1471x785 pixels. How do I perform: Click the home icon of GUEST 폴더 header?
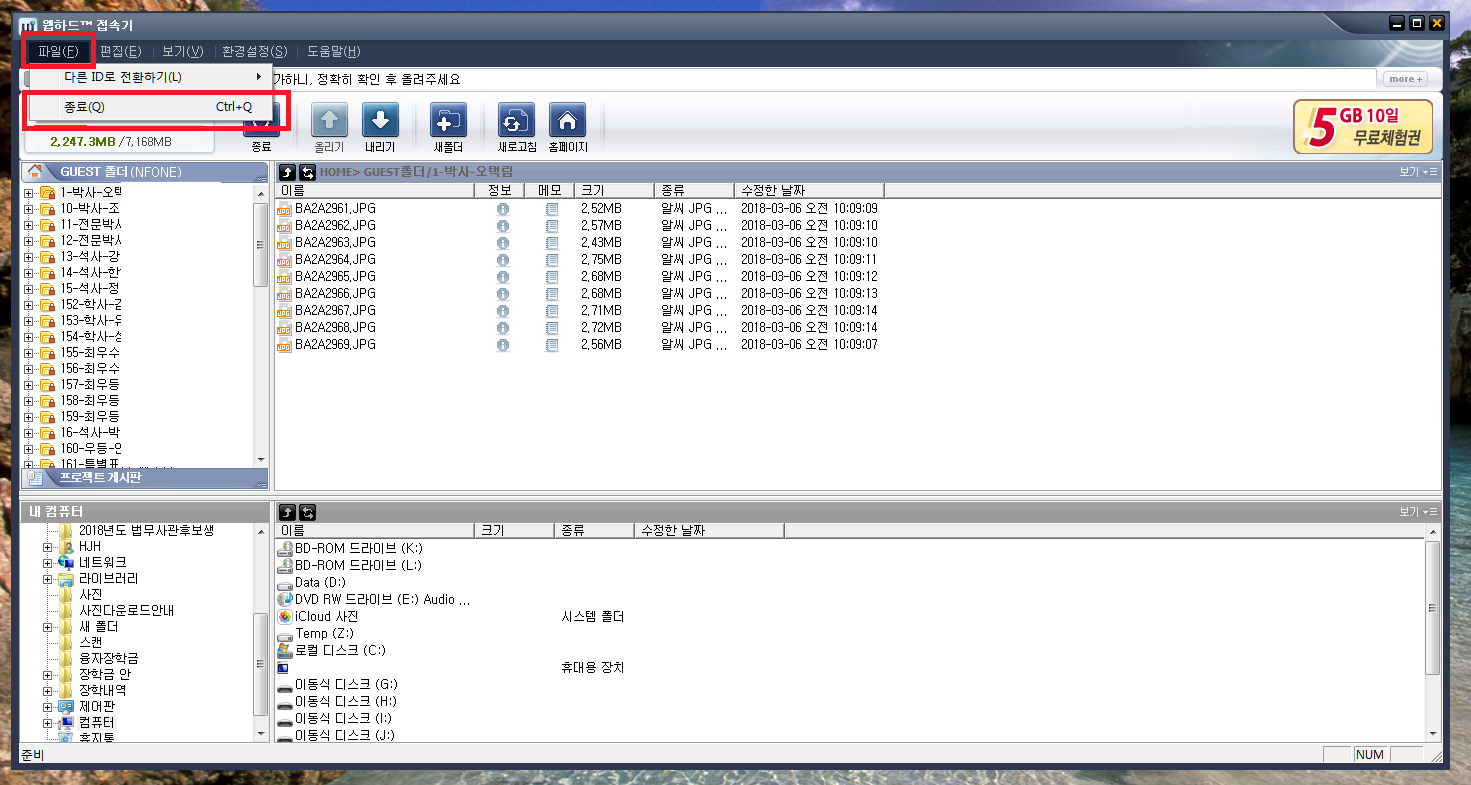(35, 172)
